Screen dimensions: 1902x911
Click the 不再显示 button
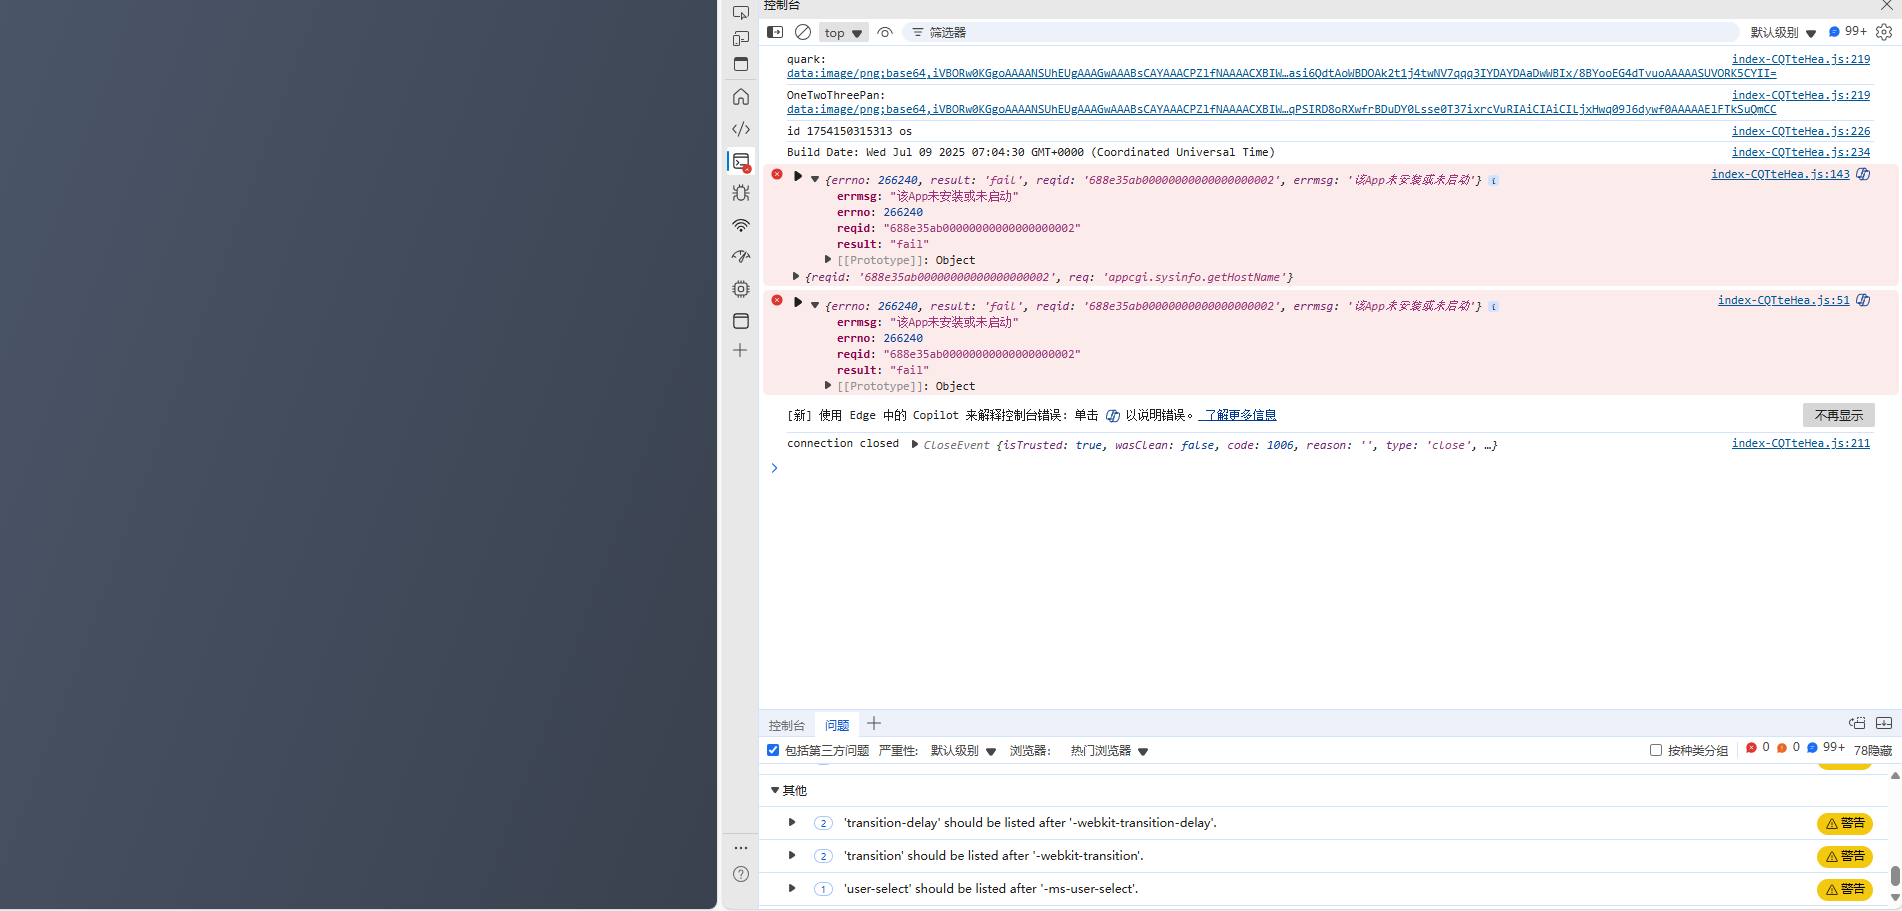[x=1839, y=415]
